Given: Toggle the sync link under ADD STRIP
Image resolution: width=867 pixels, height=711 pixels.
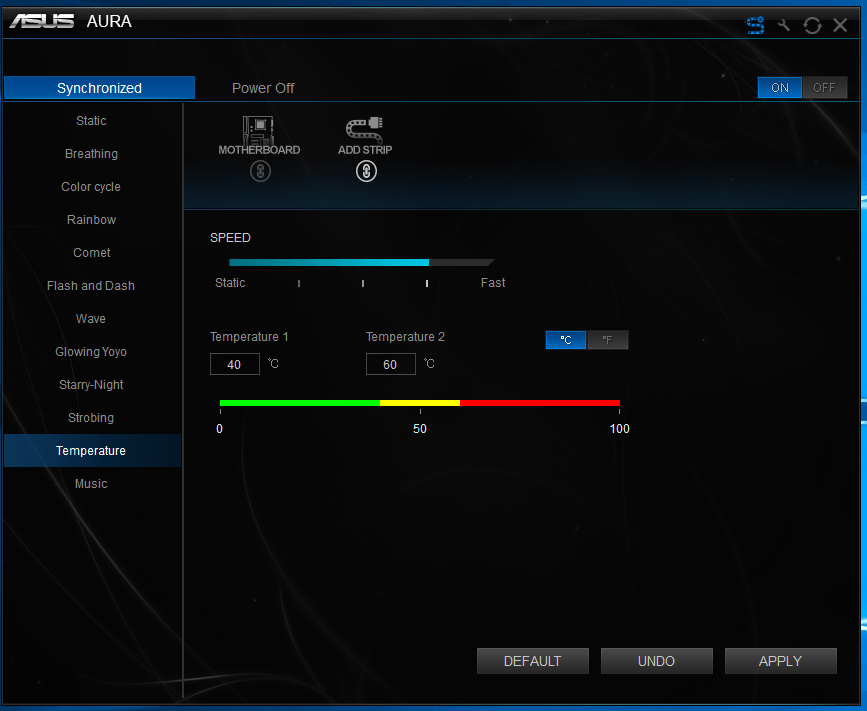Looking at the screenshot, I should [366, 171].
